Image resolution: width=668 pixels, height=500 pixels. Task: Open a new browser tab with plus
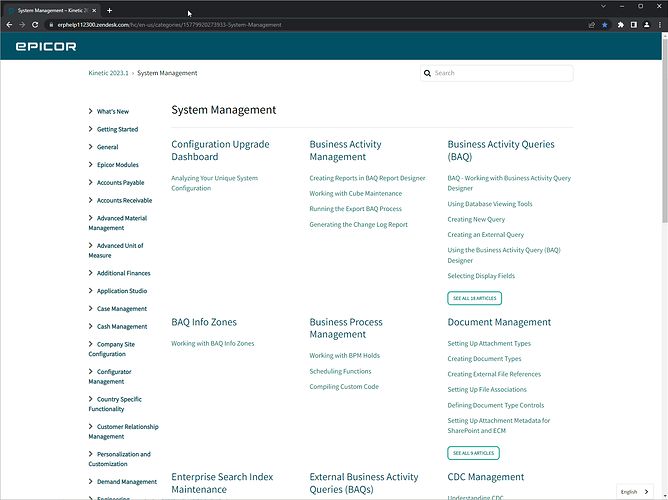(109, 10)
